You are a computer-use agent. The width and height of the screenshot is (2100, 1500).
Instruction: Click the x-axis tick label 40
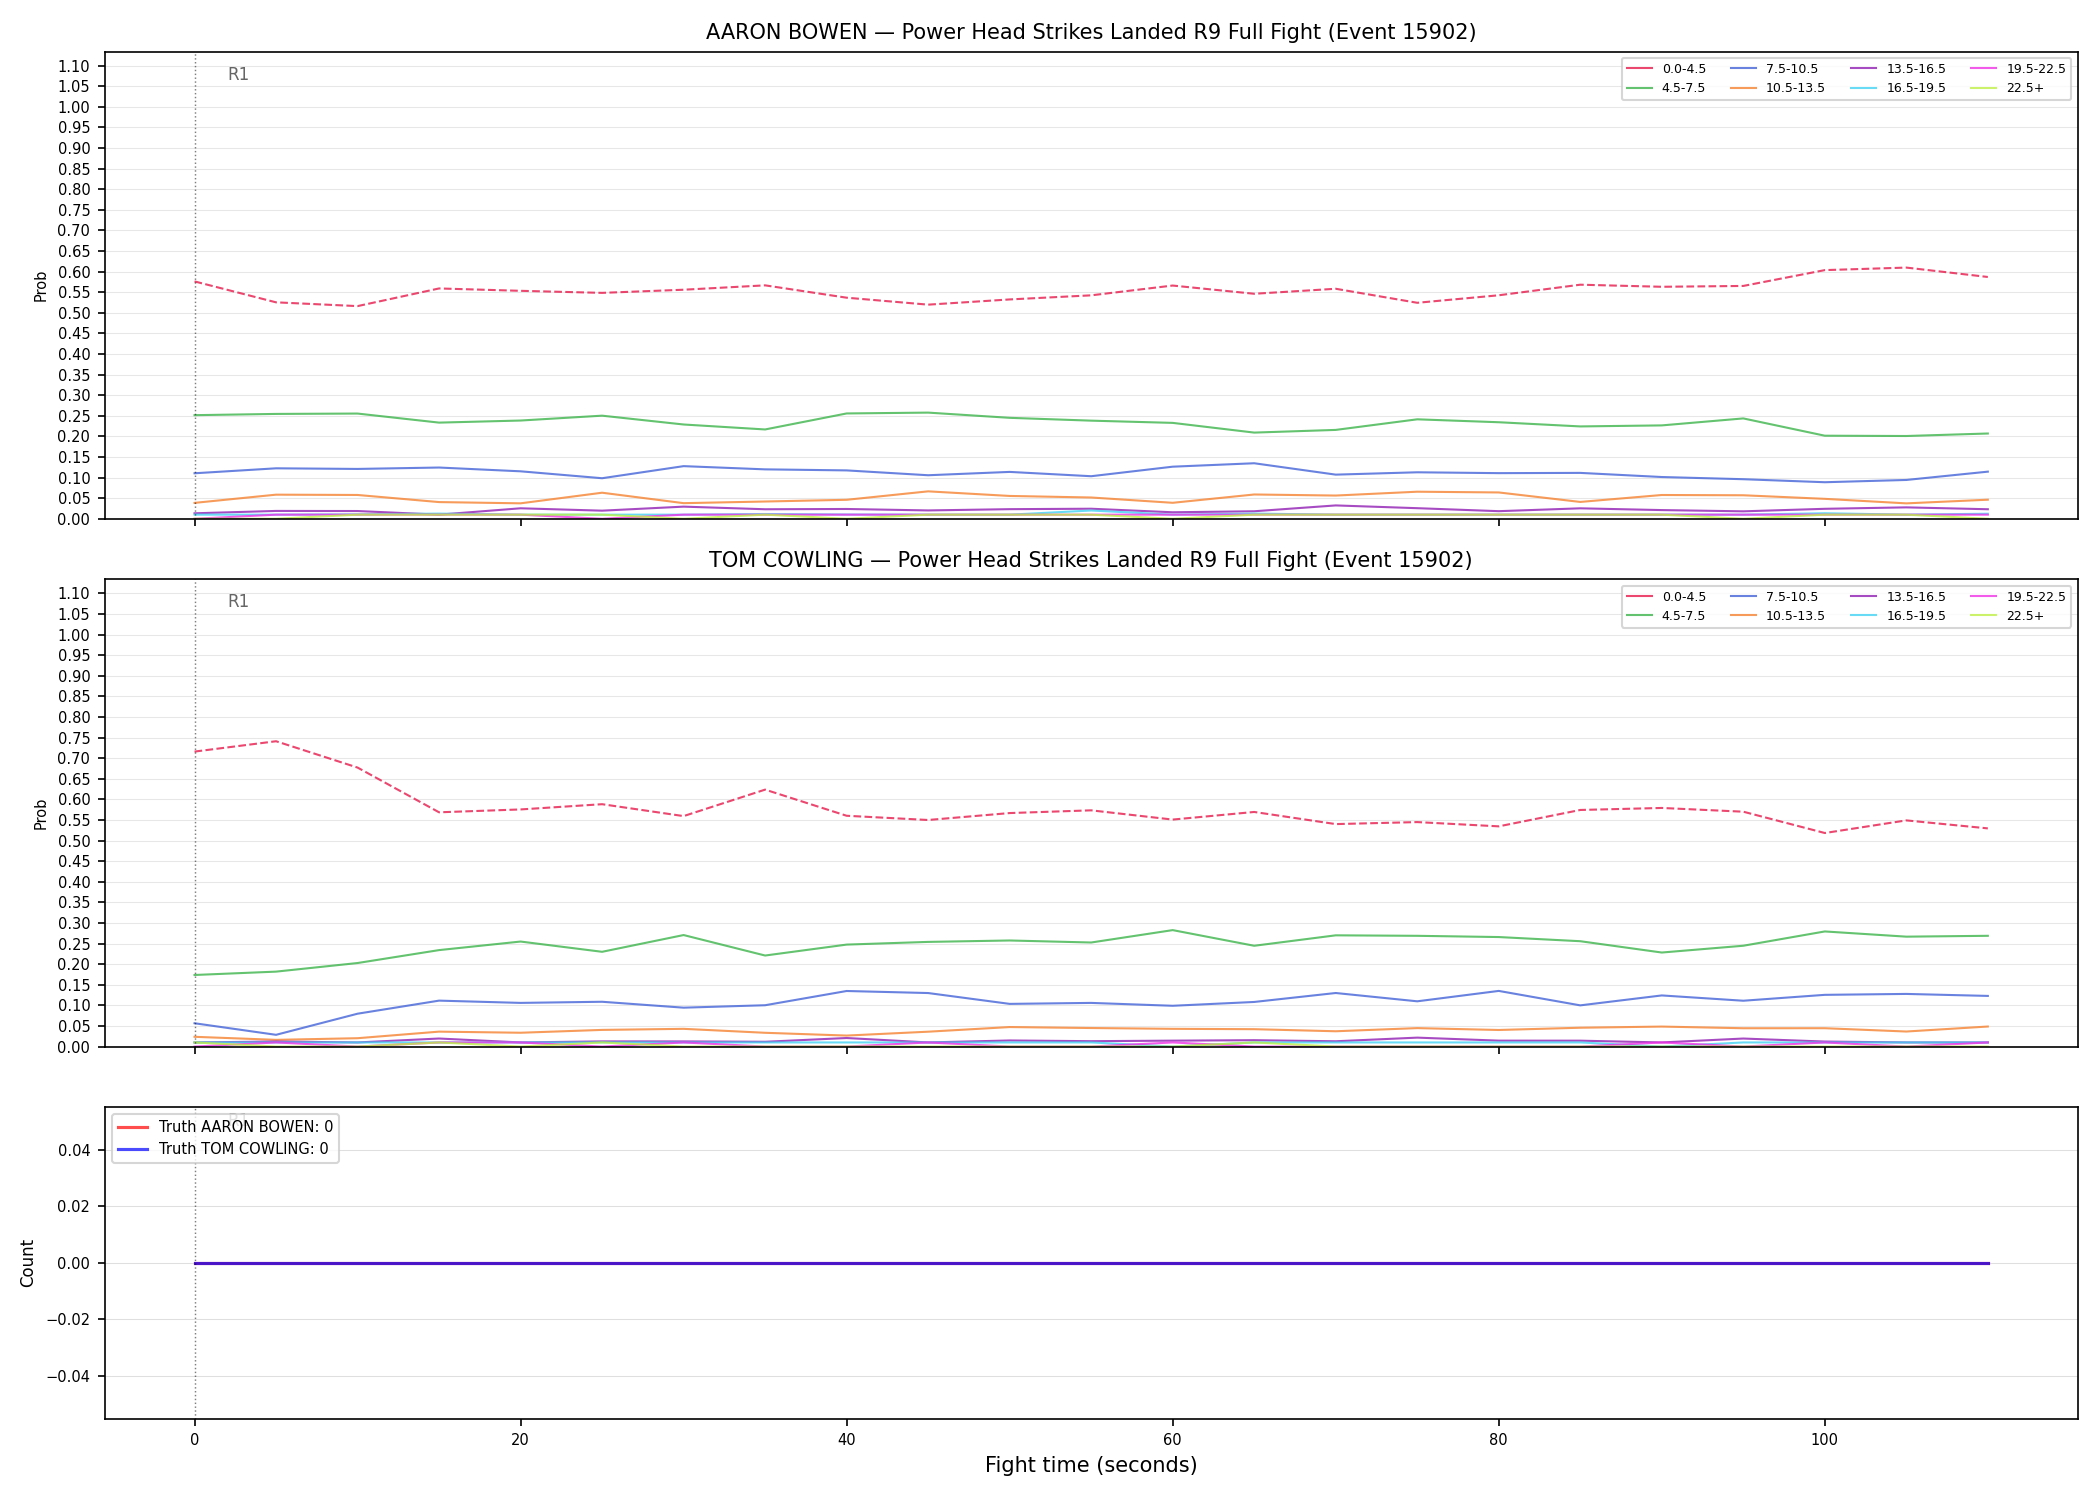pos(846,1440)
